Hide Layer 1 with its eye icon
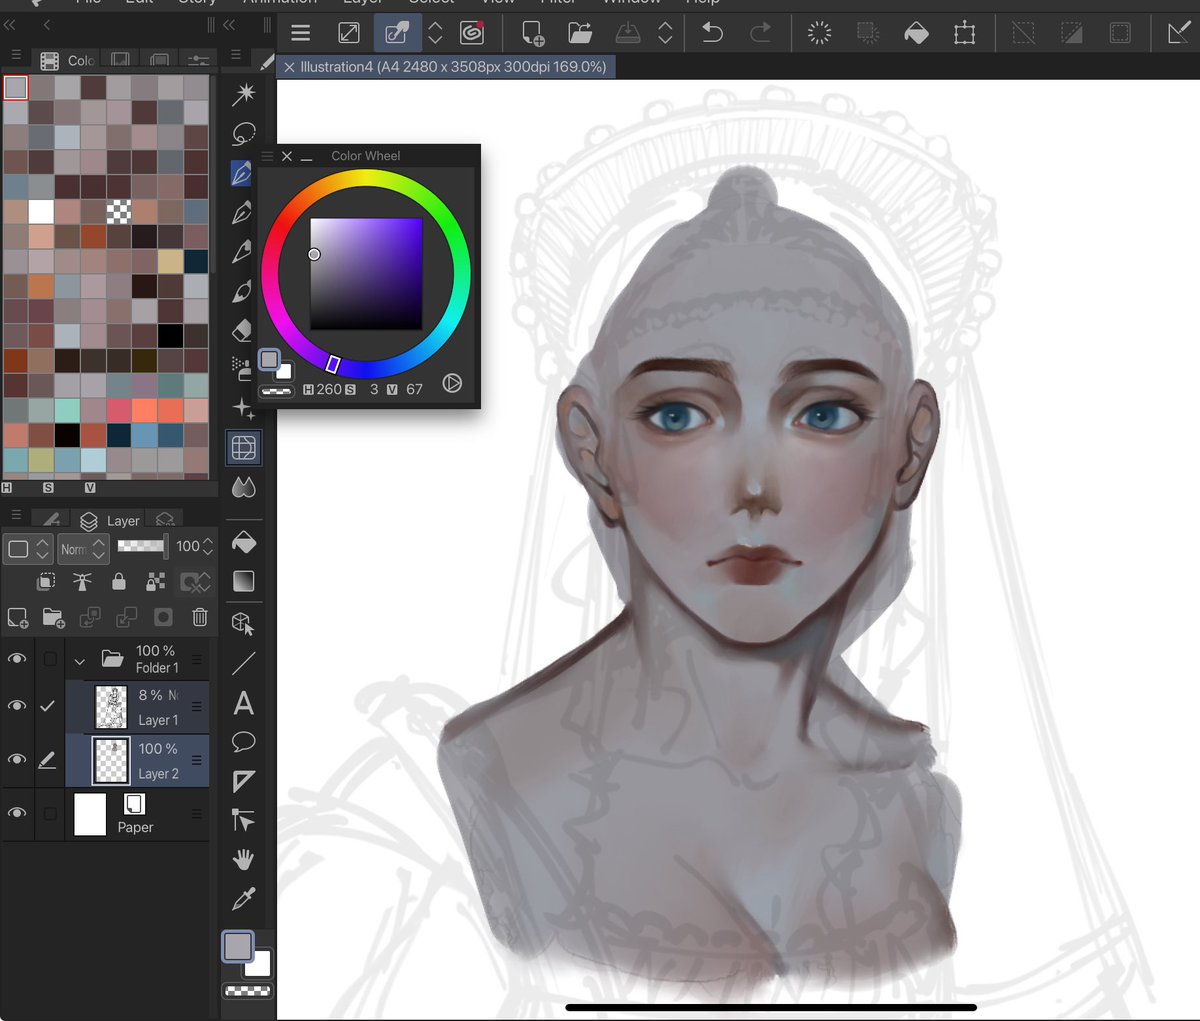This screenshot has height=1021, width=1200. (x=17, y=706)
